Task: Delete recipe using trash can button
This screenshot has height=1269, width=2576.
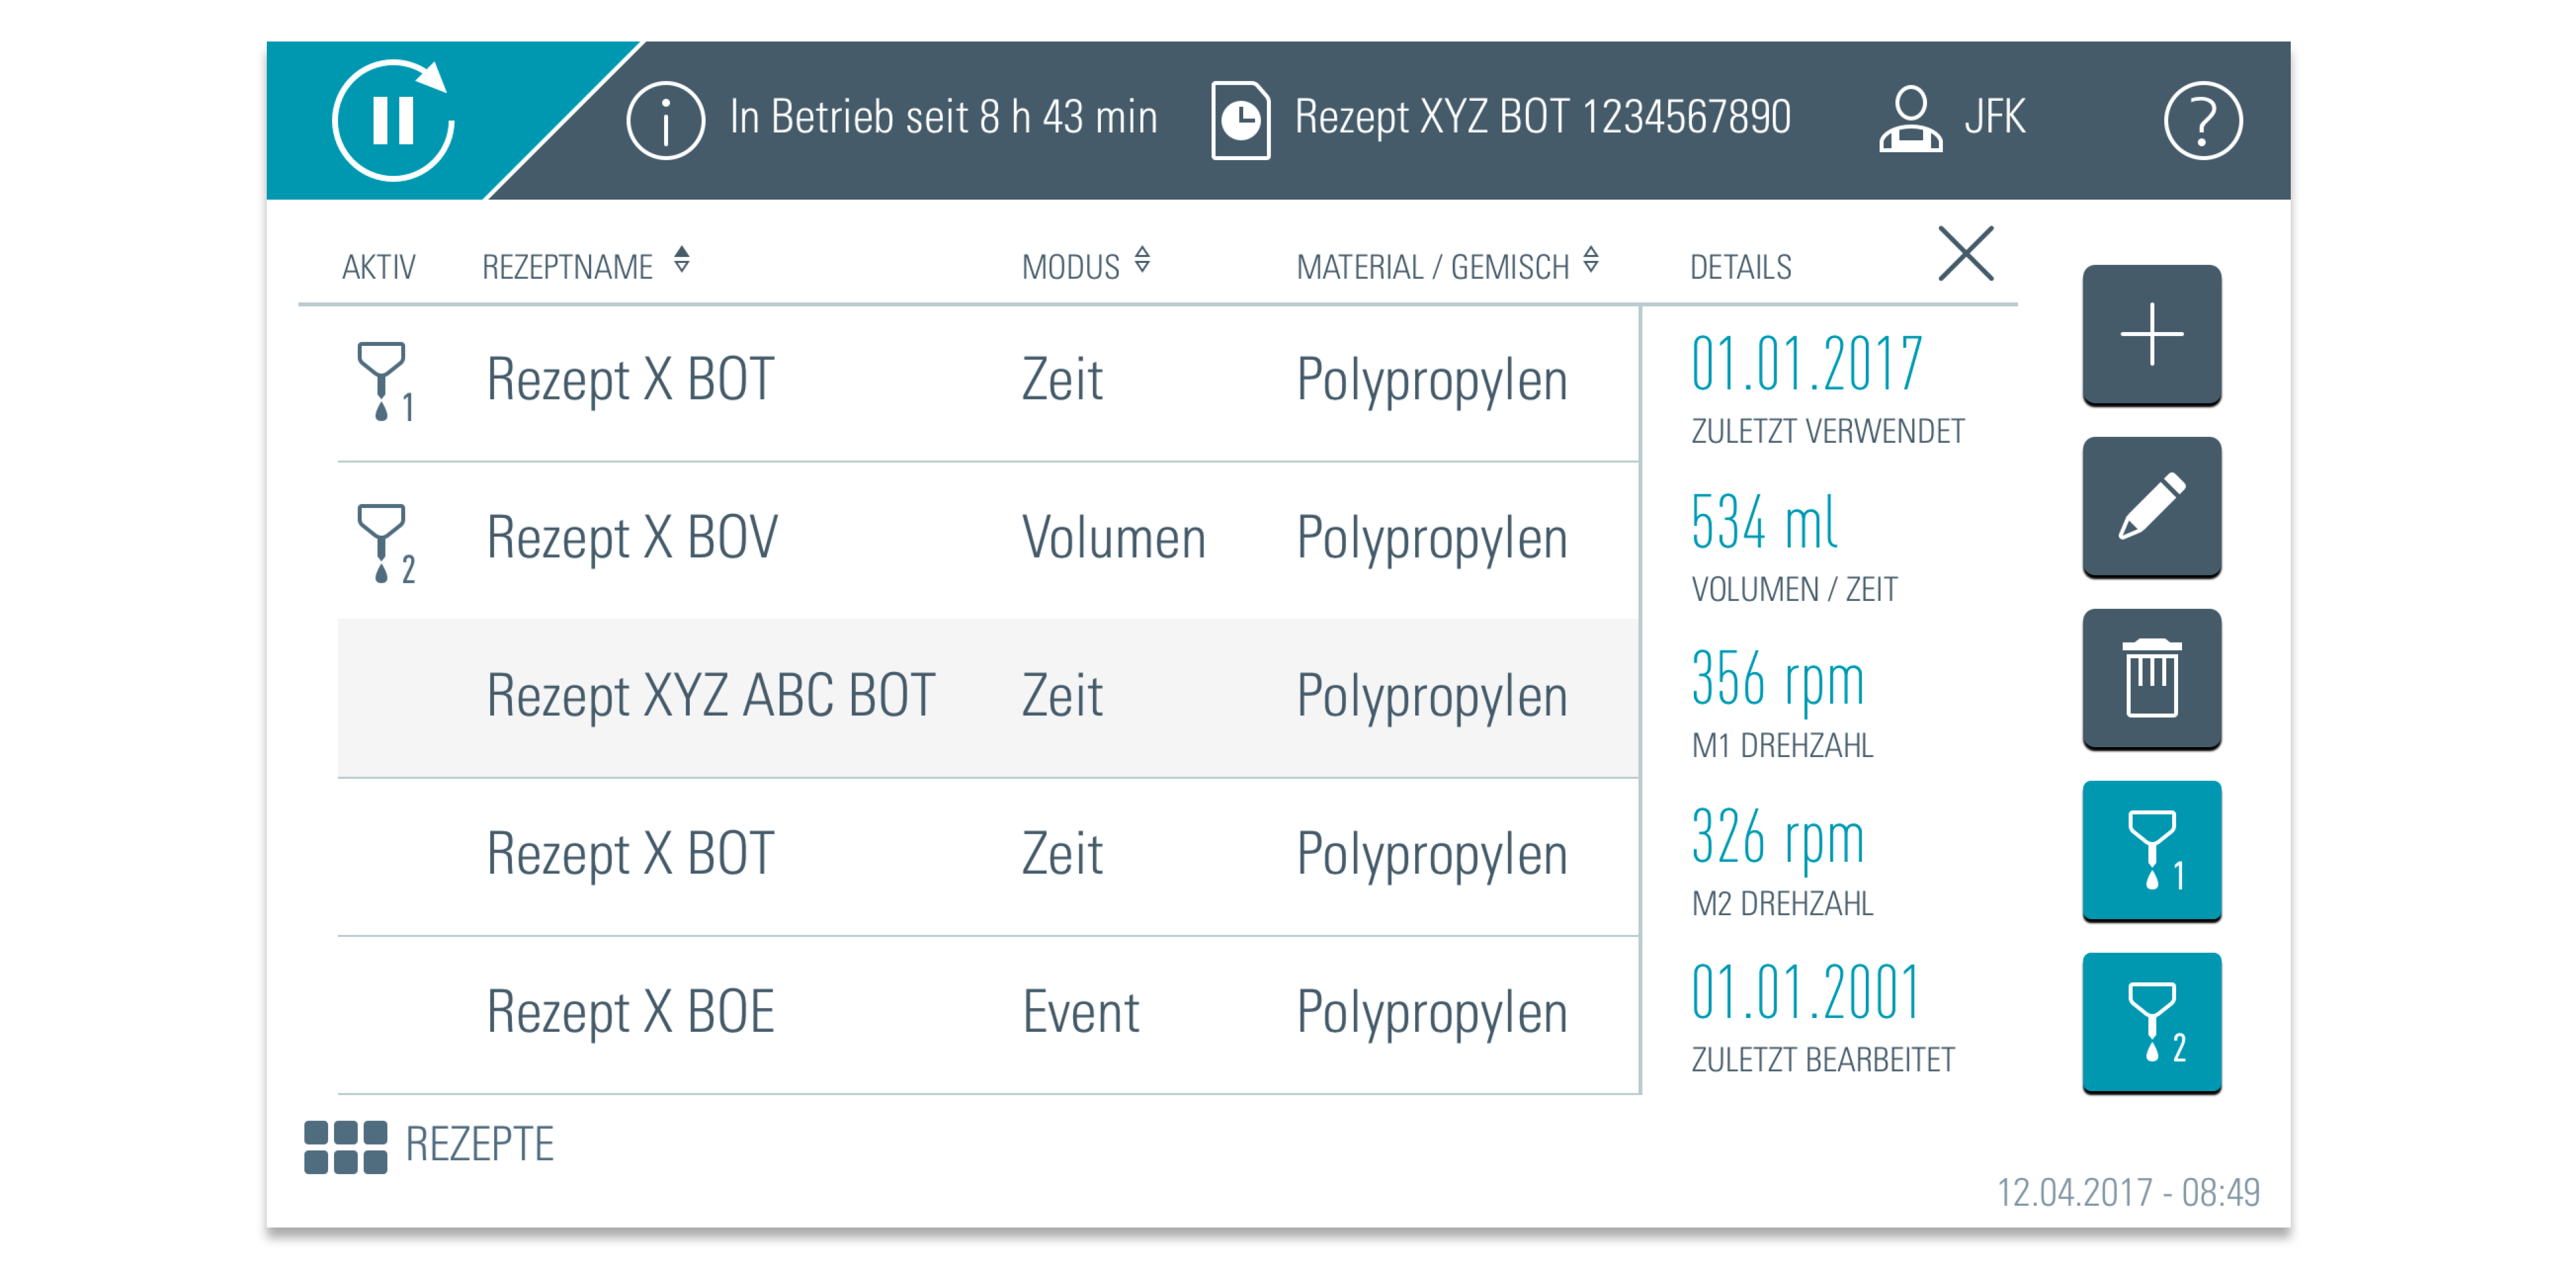Action: pos(2151,679)
